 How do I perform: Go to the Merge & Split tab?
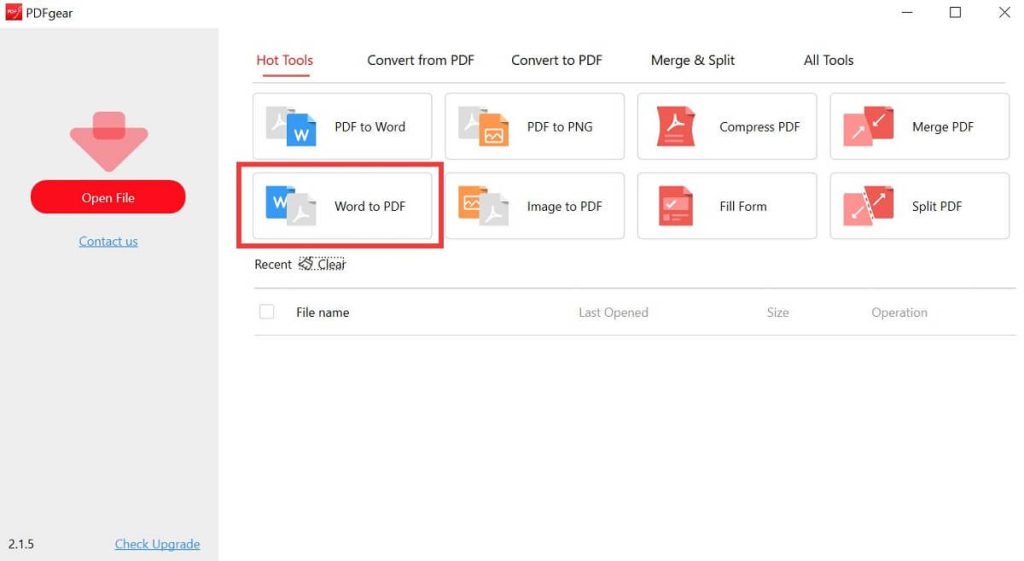tap(692, 60)
